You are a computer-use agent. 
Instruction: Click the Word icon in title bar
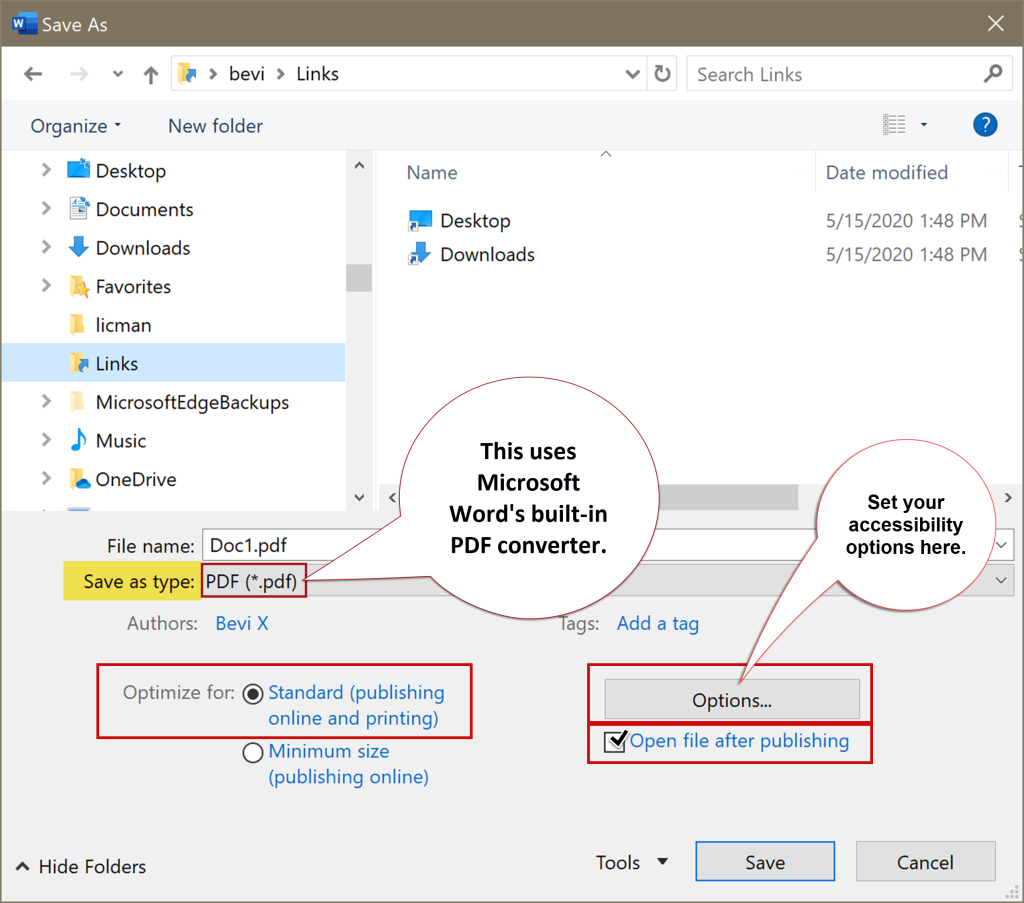24,24
